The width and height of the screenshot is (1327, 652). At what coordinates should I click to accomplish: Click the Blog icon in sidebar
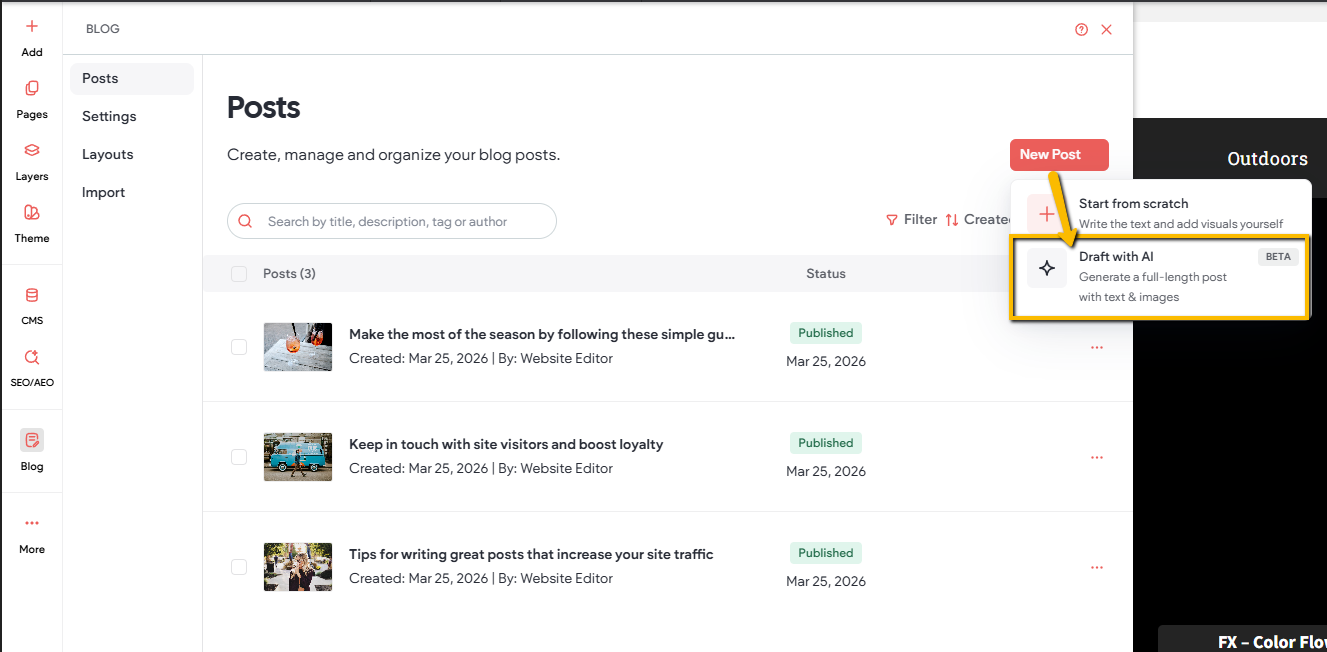click(x=32, y=441)
